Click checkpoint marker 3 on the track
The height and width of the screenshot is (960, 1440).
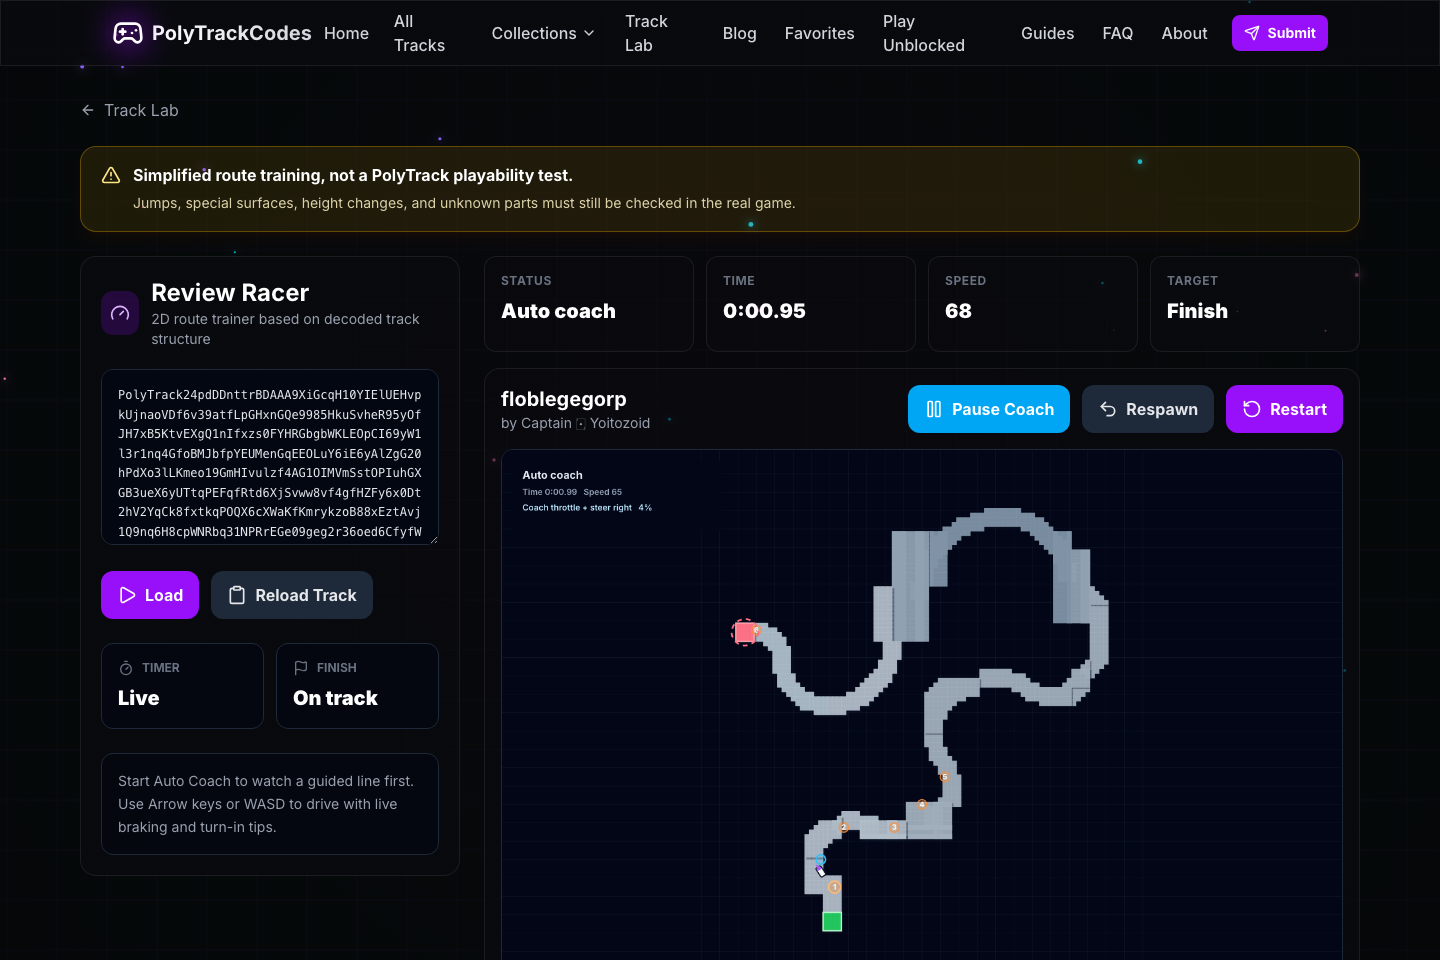(894, 827)
